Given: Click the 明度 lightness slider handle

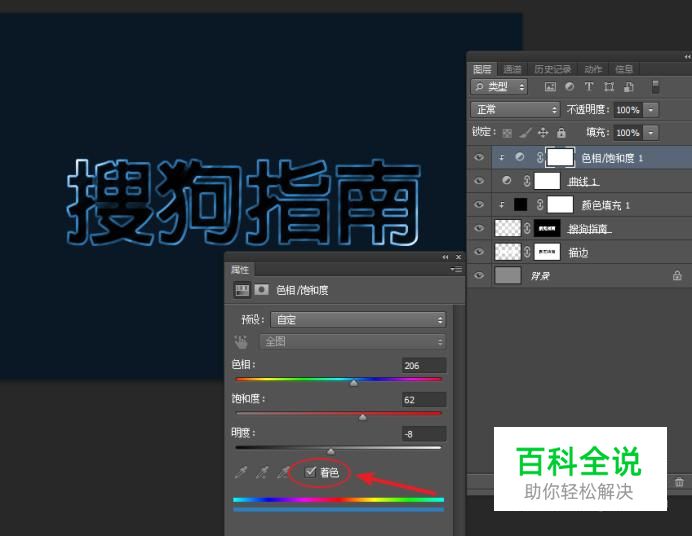Looking at the screenshot, I should click(x=331, y=451).
